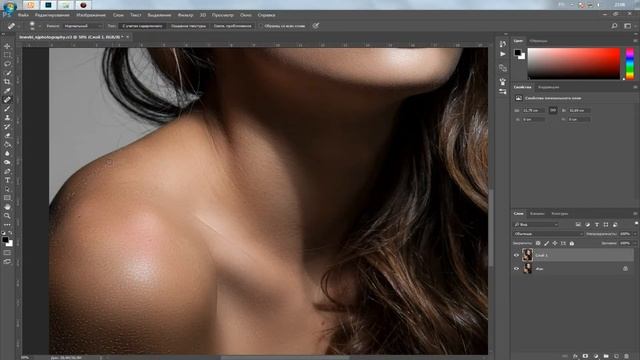Viewport: 640px width, 360px height.
Task: Open the Изображение menu
Action: point(91,15)
